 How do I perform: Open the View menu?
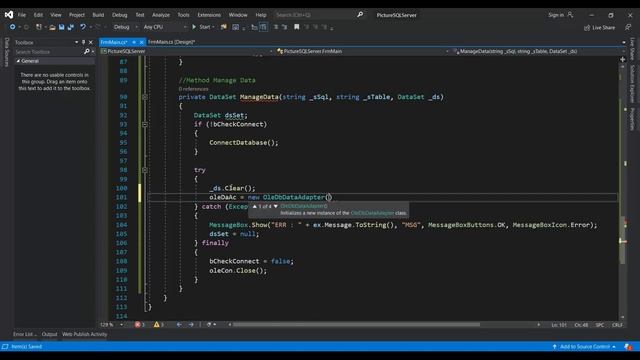tap(56, 15)
